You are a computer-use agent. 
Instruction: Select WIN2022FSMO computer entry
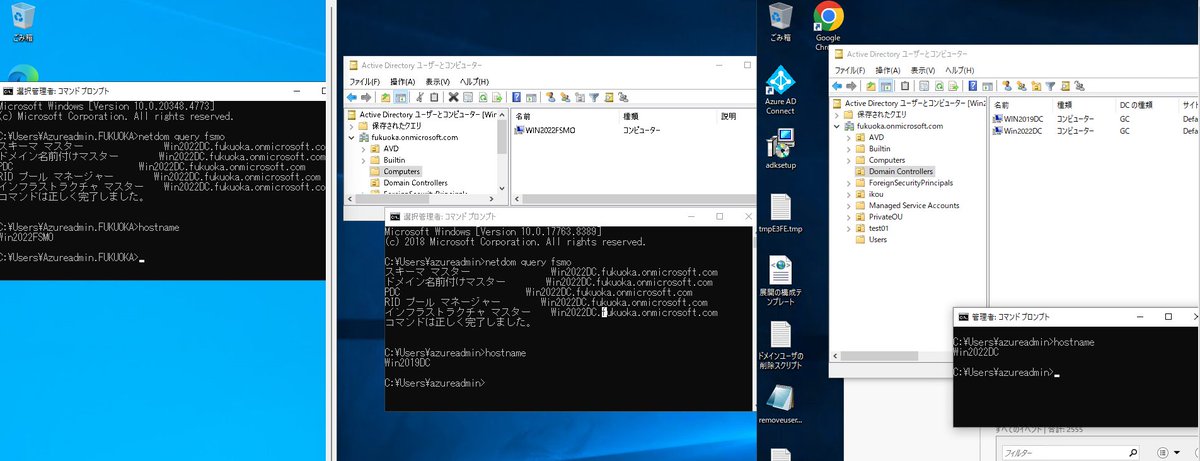point(546,130)
